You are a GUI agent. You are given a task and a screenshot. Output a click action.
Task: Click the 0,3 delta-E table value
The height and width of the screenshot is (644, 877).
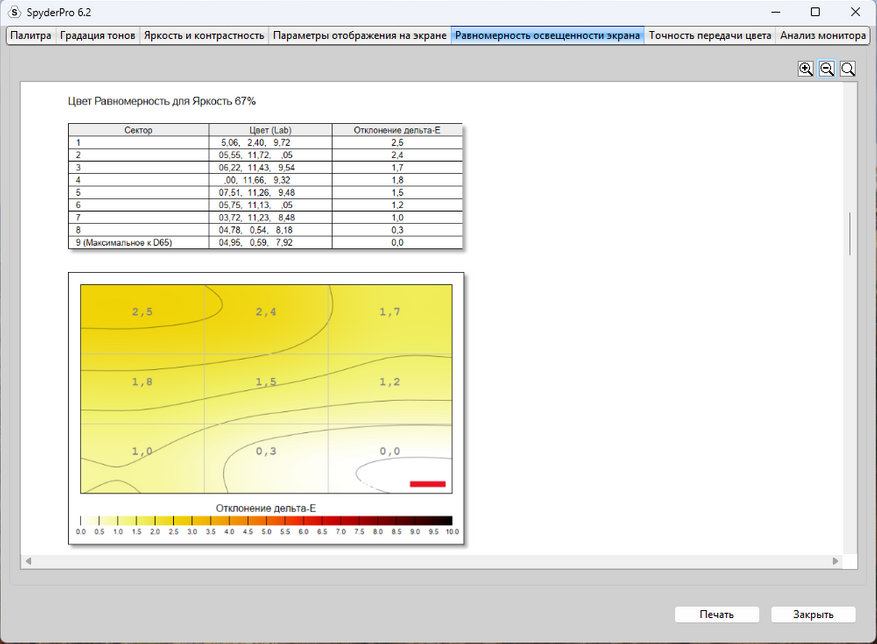pyautogui.click(x=397, y=230)
